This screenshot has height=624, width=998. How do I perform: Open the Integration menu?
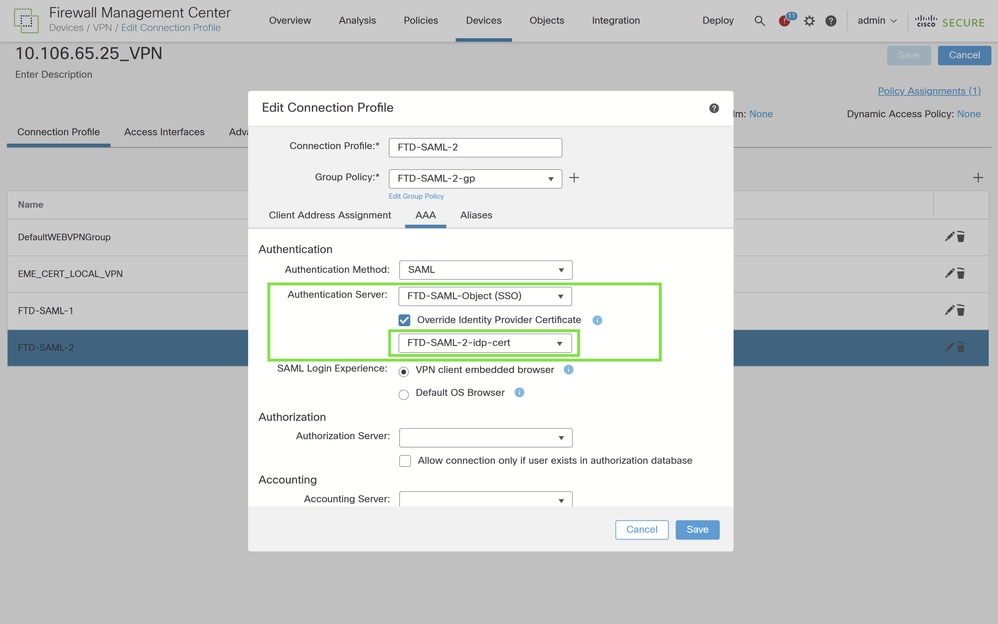click(x=615, y=20)
